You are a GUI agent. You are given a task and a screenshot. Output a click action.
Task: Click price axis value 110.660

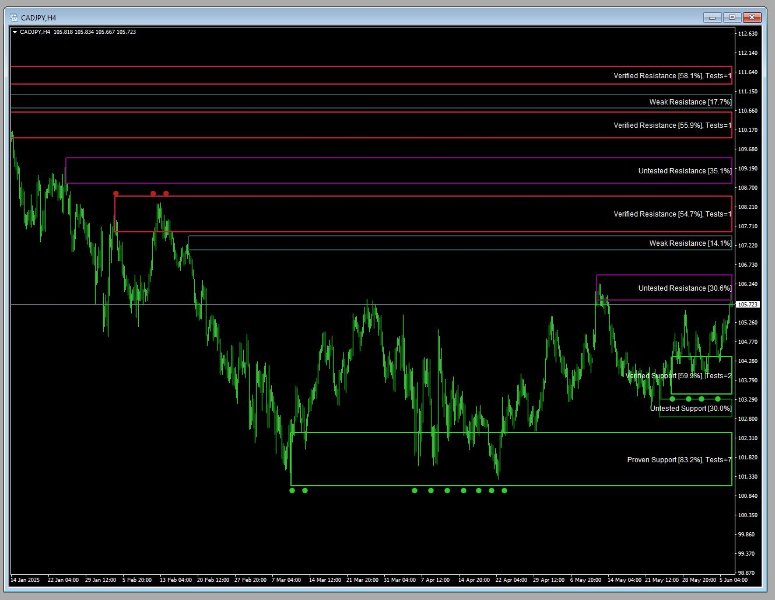(747, 111)
